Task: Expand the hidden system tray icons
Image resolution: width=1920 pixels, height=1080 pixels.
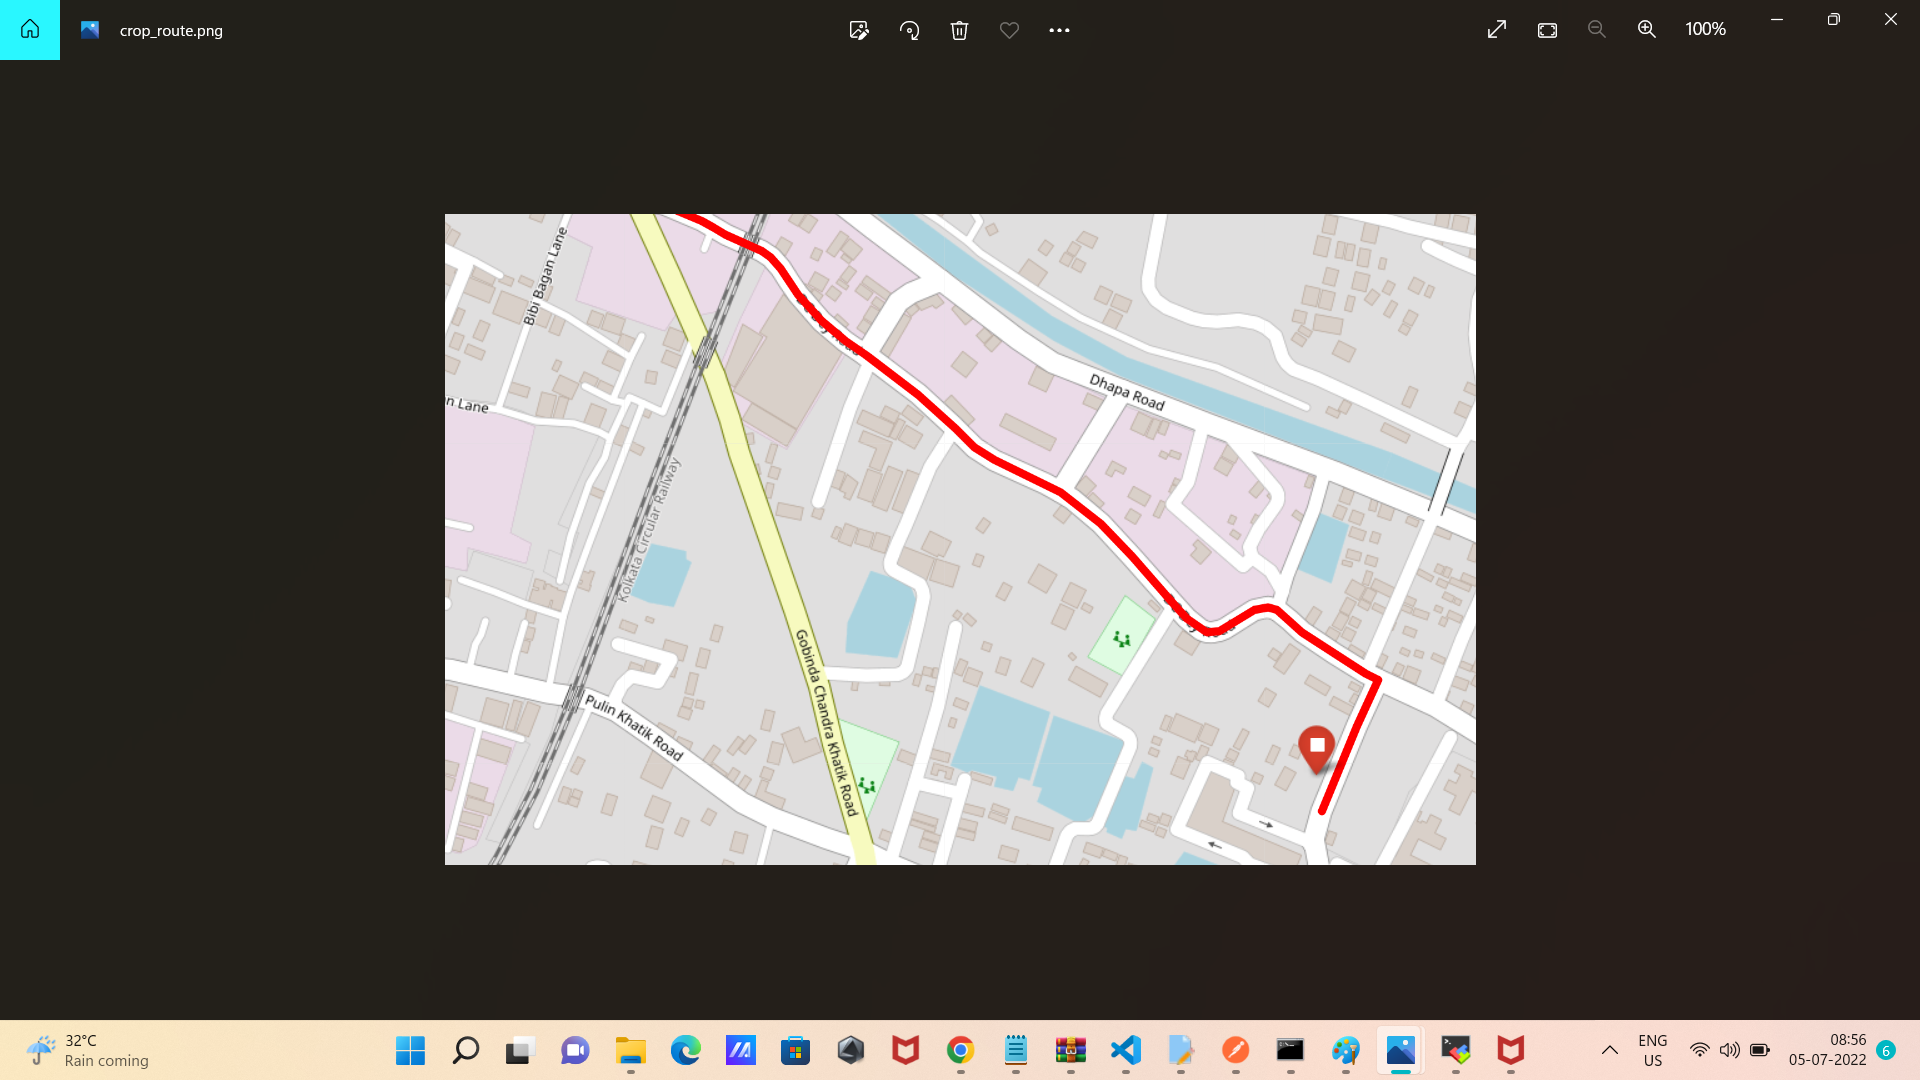Action: tap(1610, 1051)
